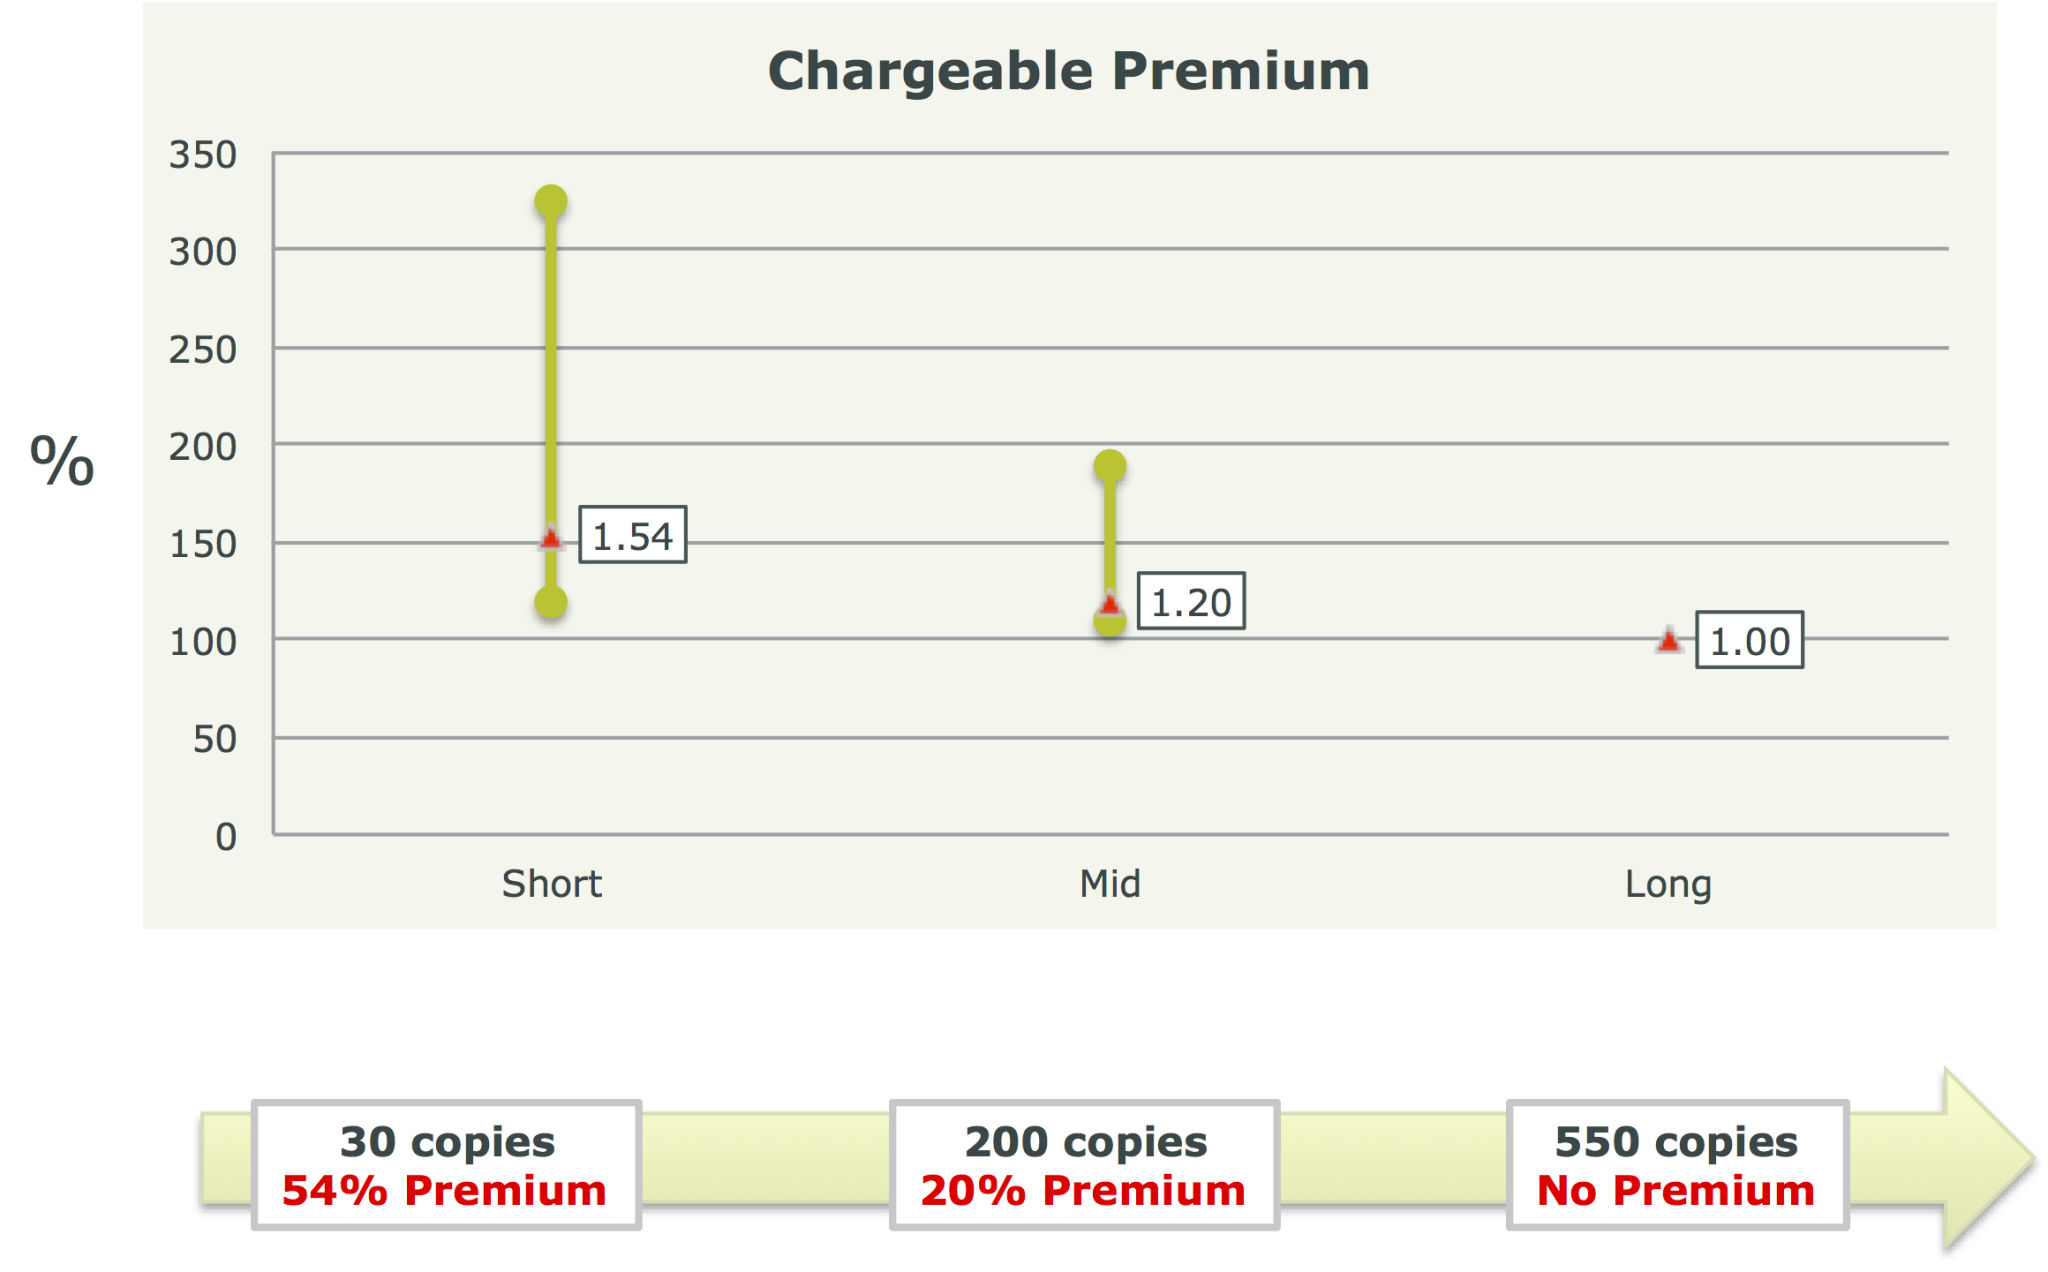
Task: Click the percent sign axis title
Action: tap(62, 461)
